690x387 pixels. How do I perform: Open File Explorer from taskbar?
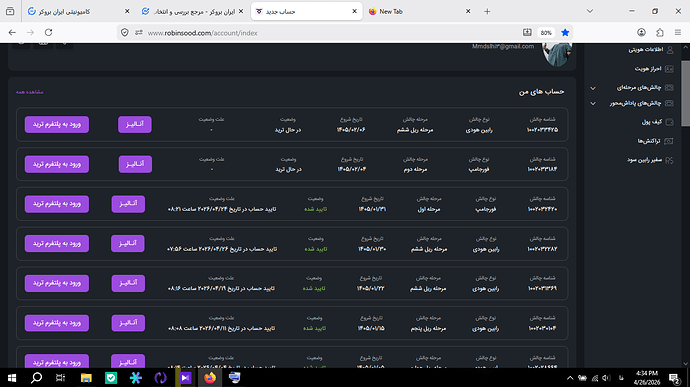pyautogui.click(x=86, y=378)
